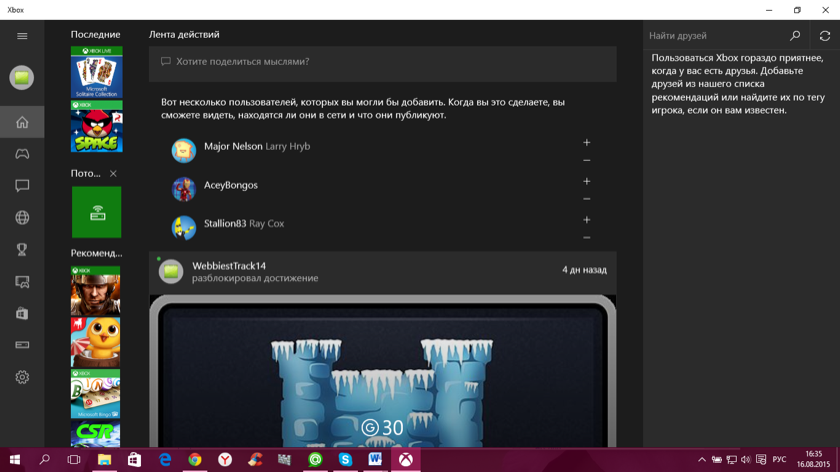Open Skype from the Windows taskbar
Screen dimensions: 840x472
(345, 460)
